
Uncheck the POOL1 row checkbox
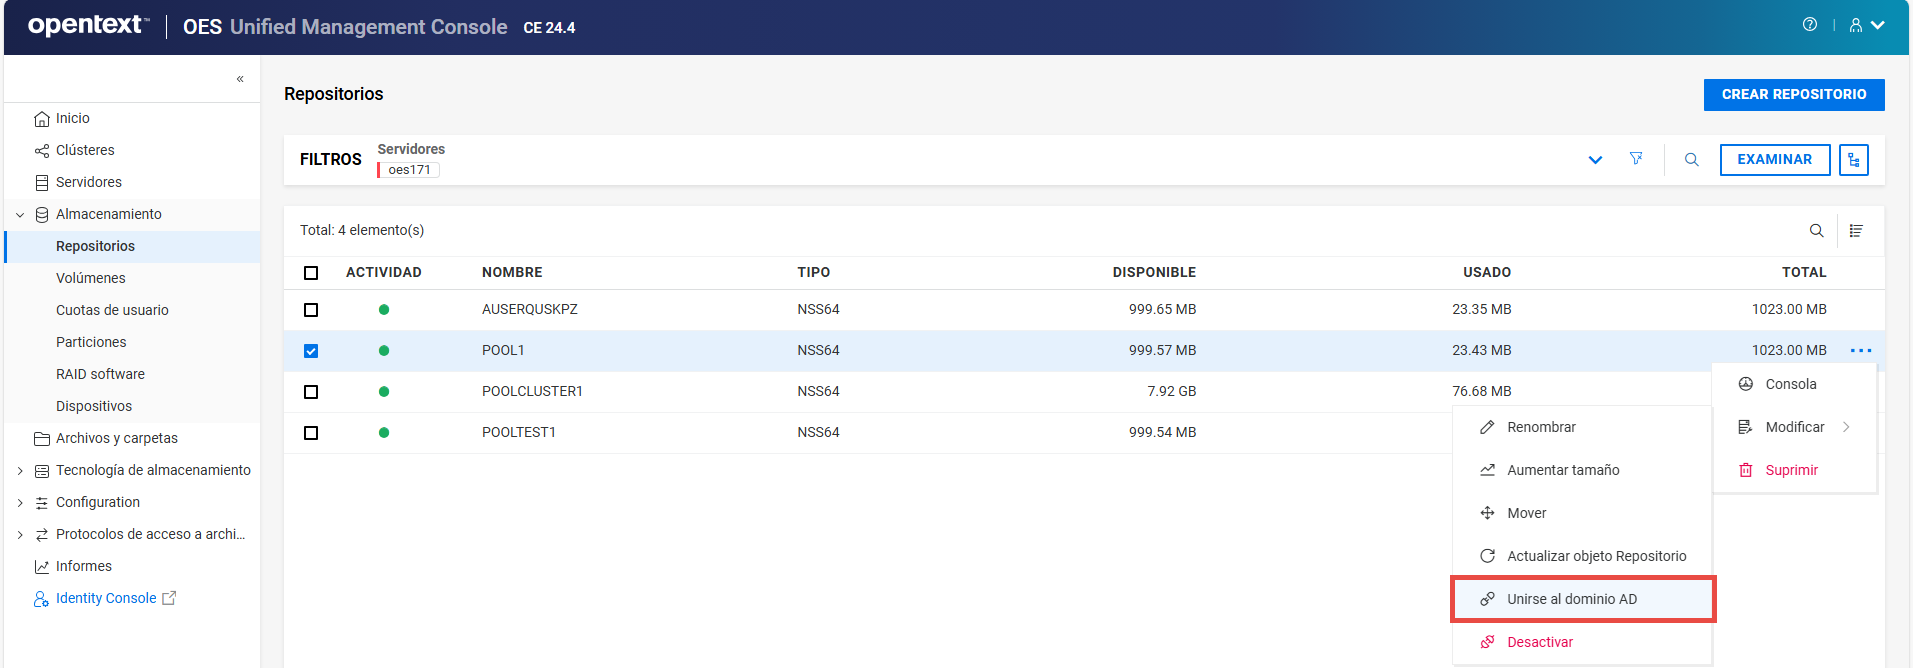311,351
